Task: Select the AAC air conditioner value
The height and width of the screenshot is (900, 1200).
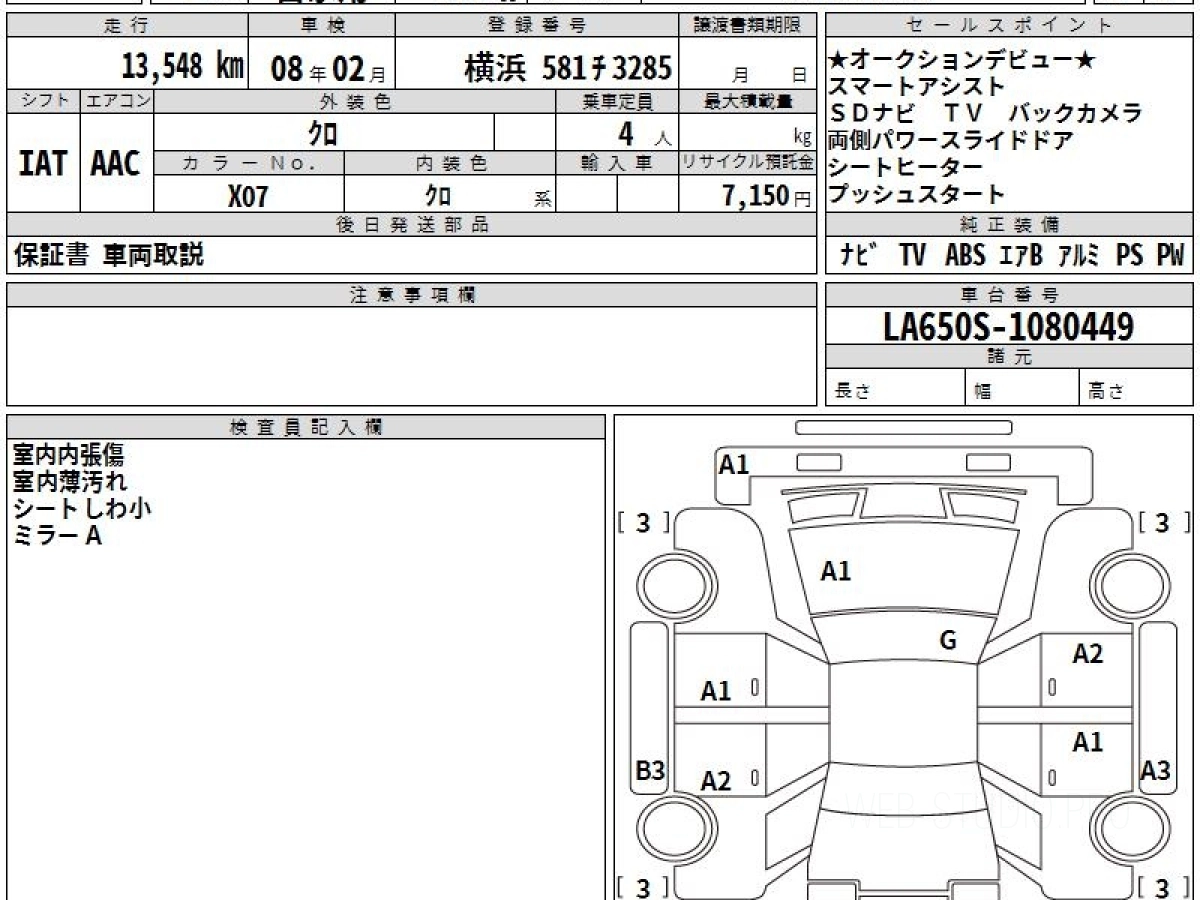Action: 116,163
